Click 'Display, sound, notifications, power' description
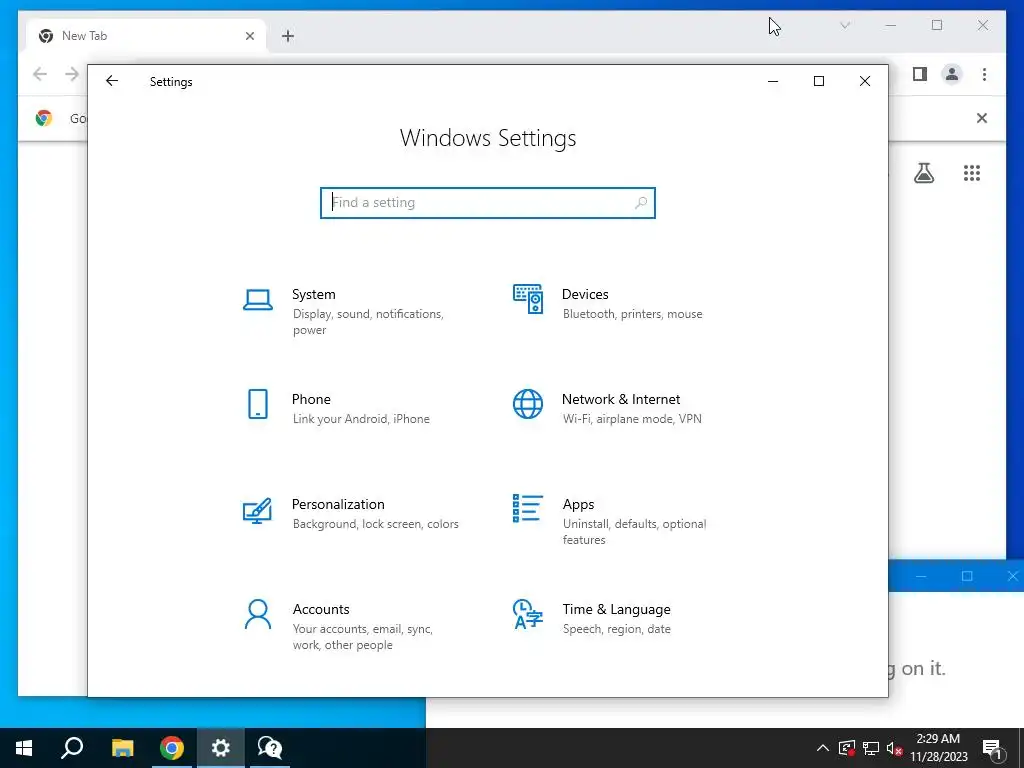 tap(368, 322)
